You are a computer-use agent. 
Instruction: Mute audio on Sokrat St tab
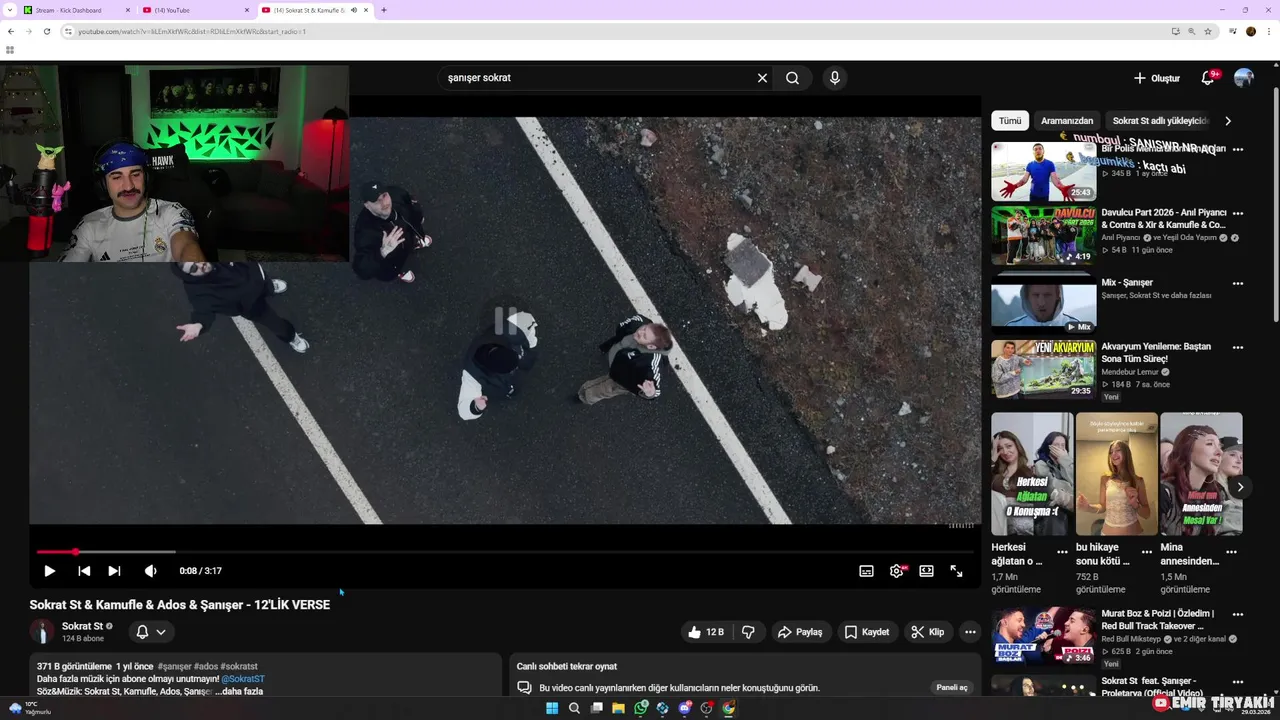354,10
